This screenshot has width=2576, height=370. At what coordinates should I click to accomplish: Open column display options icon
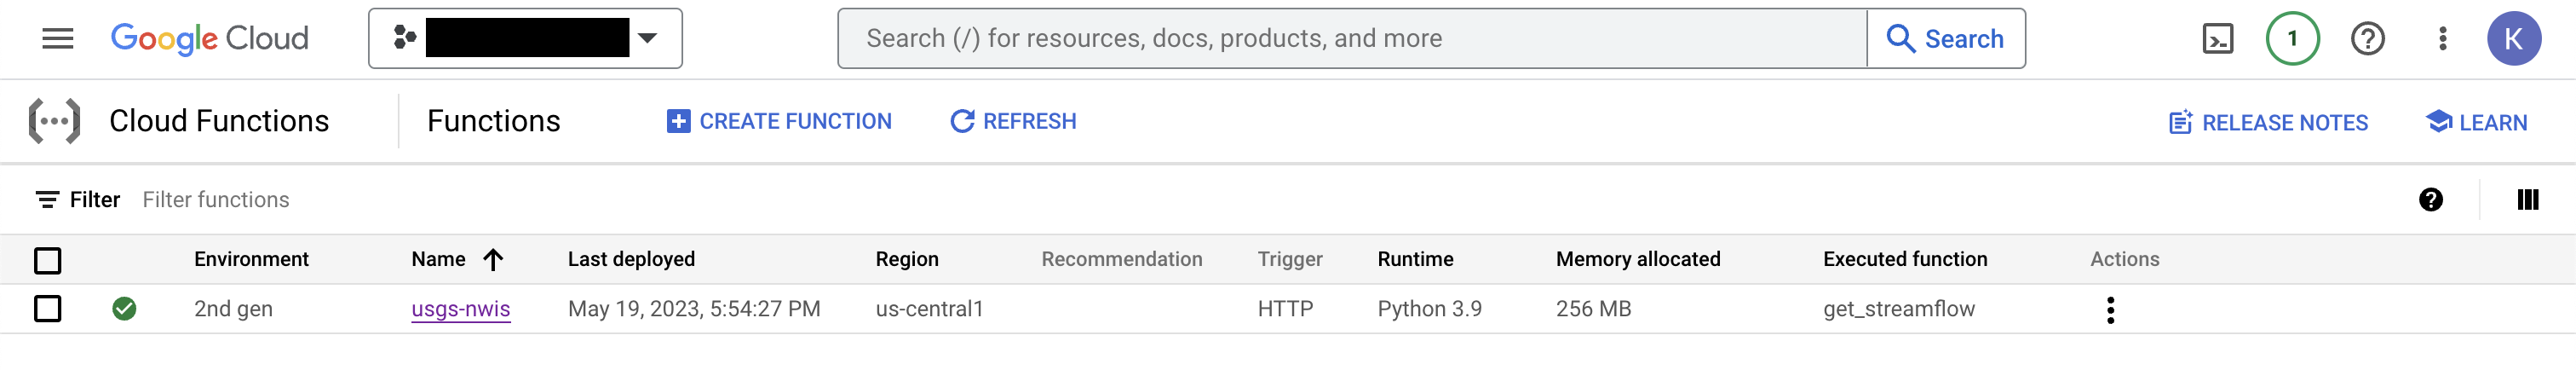click(2527, 200)
